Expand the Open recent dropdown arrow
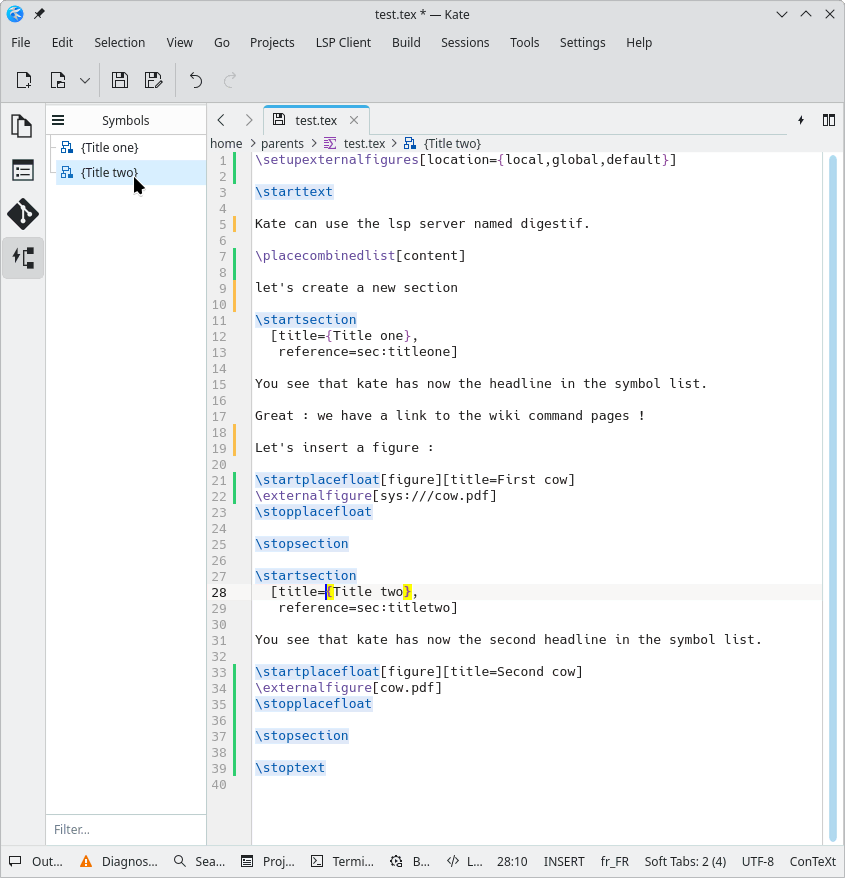845x878 pixels. (x=85, y=81)
